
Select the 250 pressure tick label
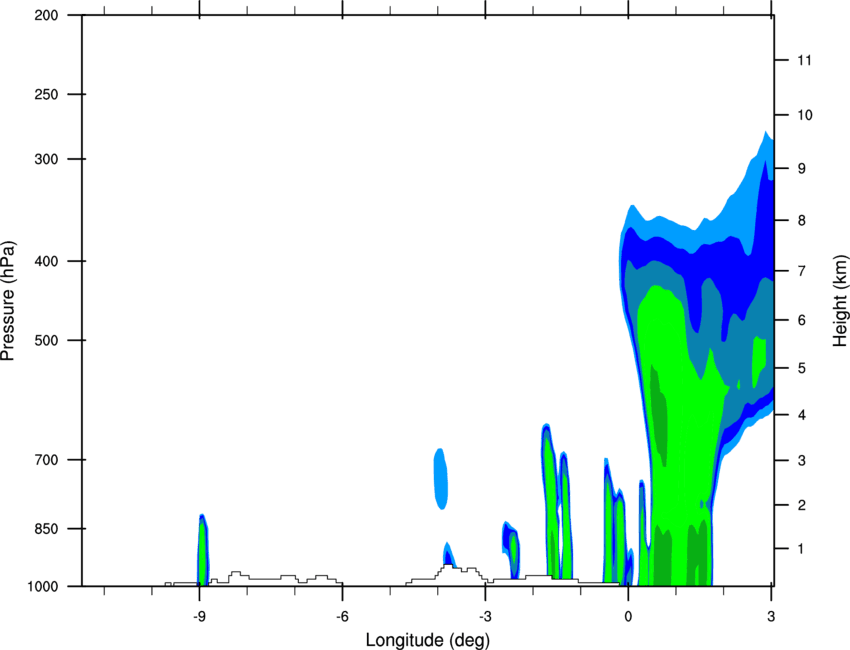tap(46, 94)
